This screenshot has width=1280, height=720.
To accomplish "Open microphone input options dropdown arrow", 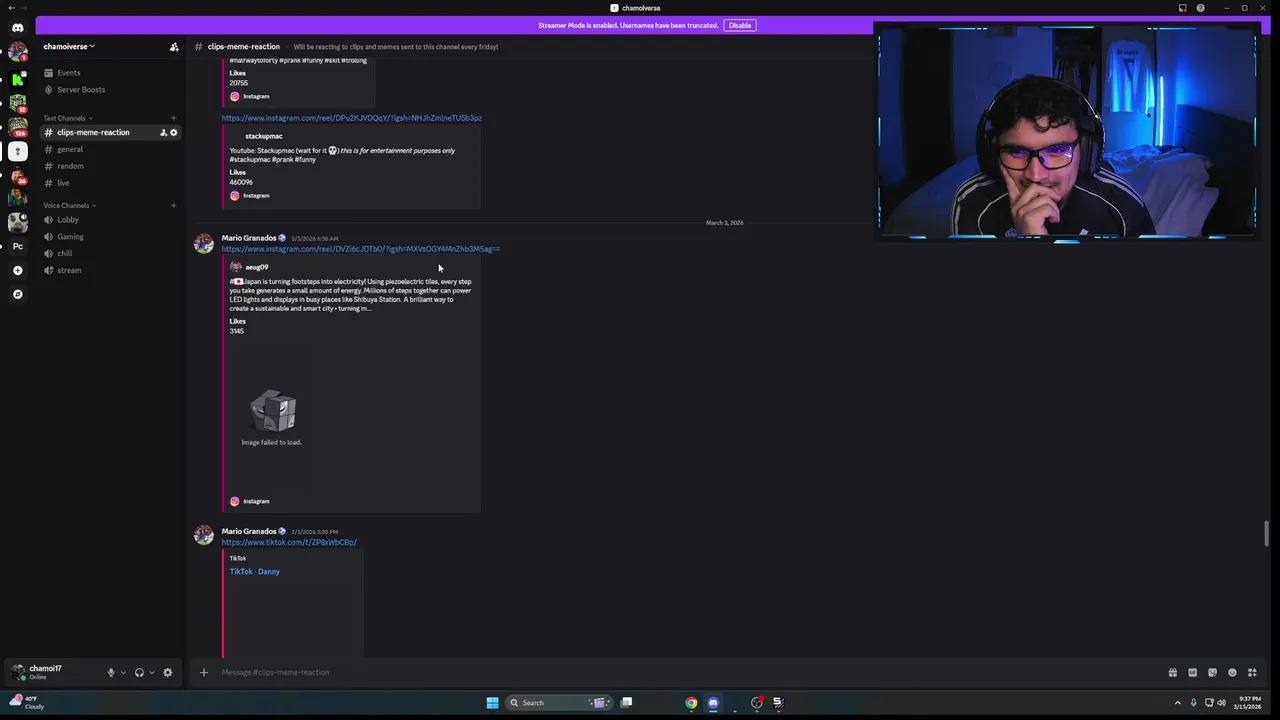I will [123, 673].
